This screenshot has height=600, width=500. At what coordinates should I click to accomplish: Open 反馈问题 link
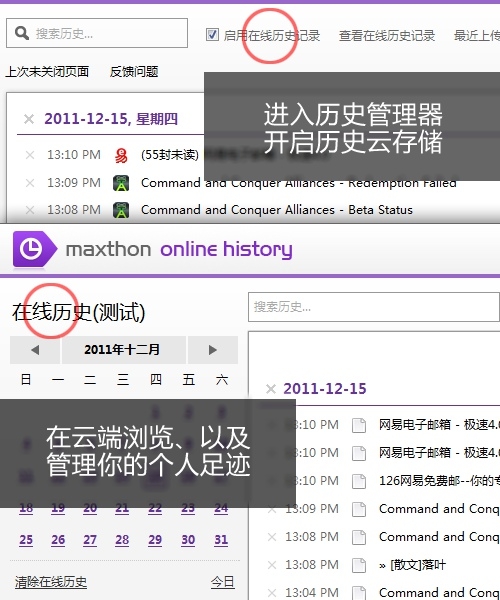click(x=134, y=72)
